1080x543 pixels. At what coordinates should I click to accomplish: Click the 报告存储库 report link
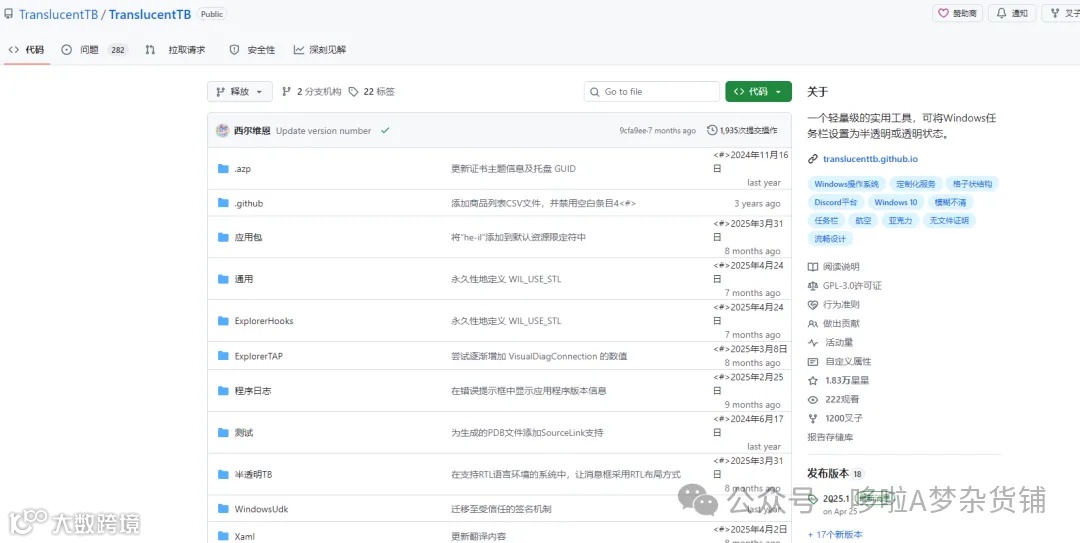point(830,437)
